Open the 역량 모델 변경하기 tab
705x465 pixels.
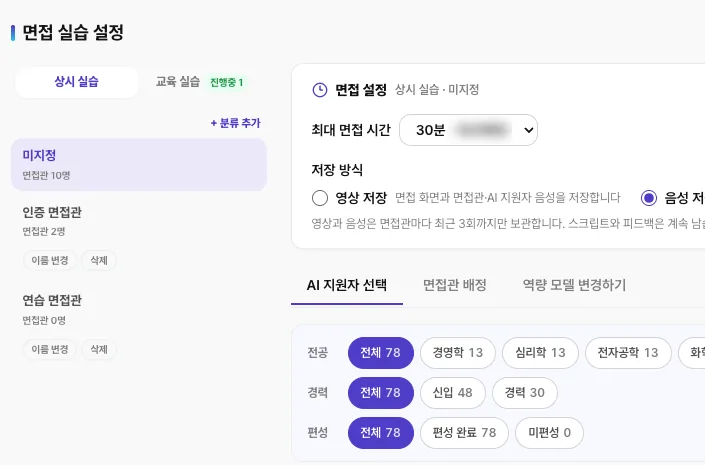574,285
